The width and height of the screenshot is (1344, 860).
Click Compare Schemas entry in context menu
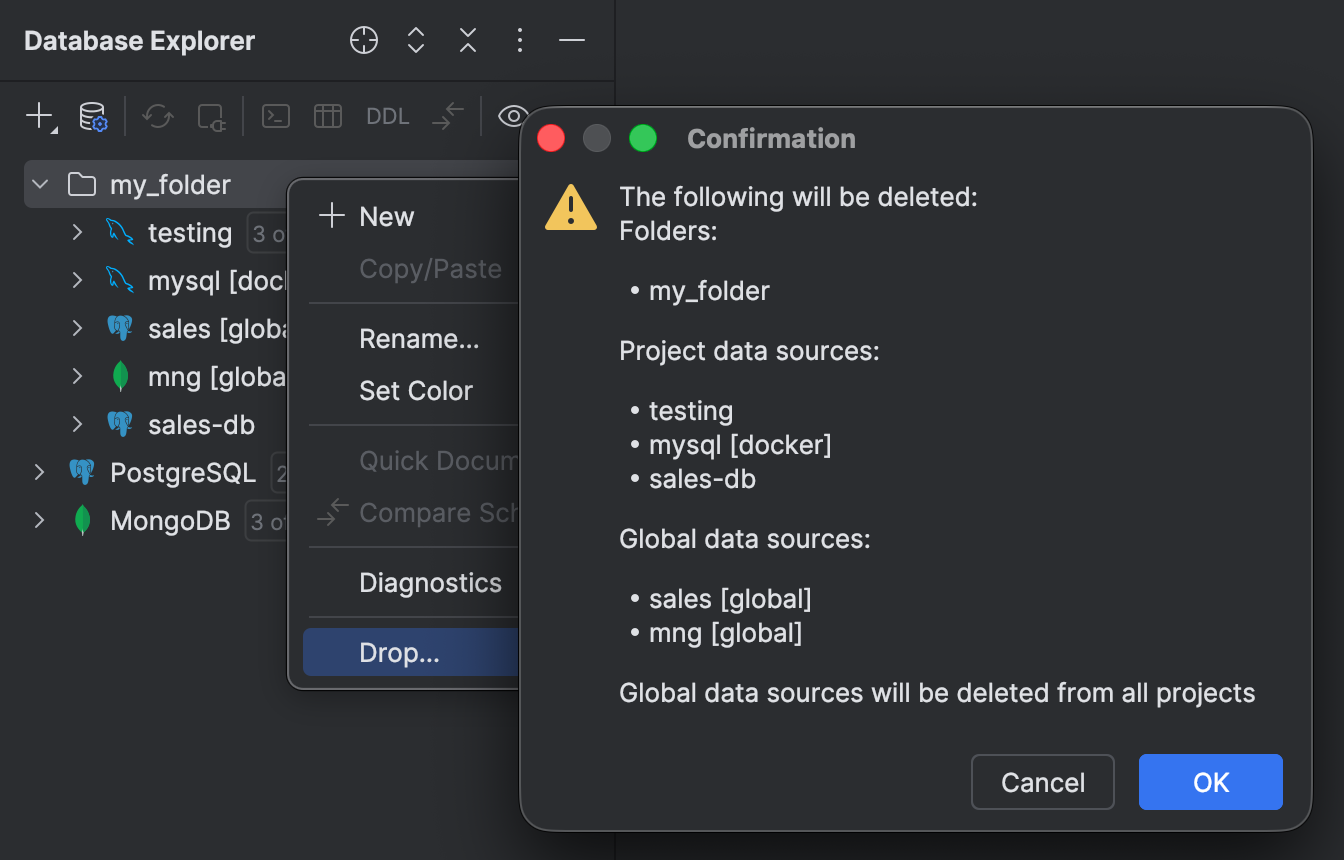[411, 513]
